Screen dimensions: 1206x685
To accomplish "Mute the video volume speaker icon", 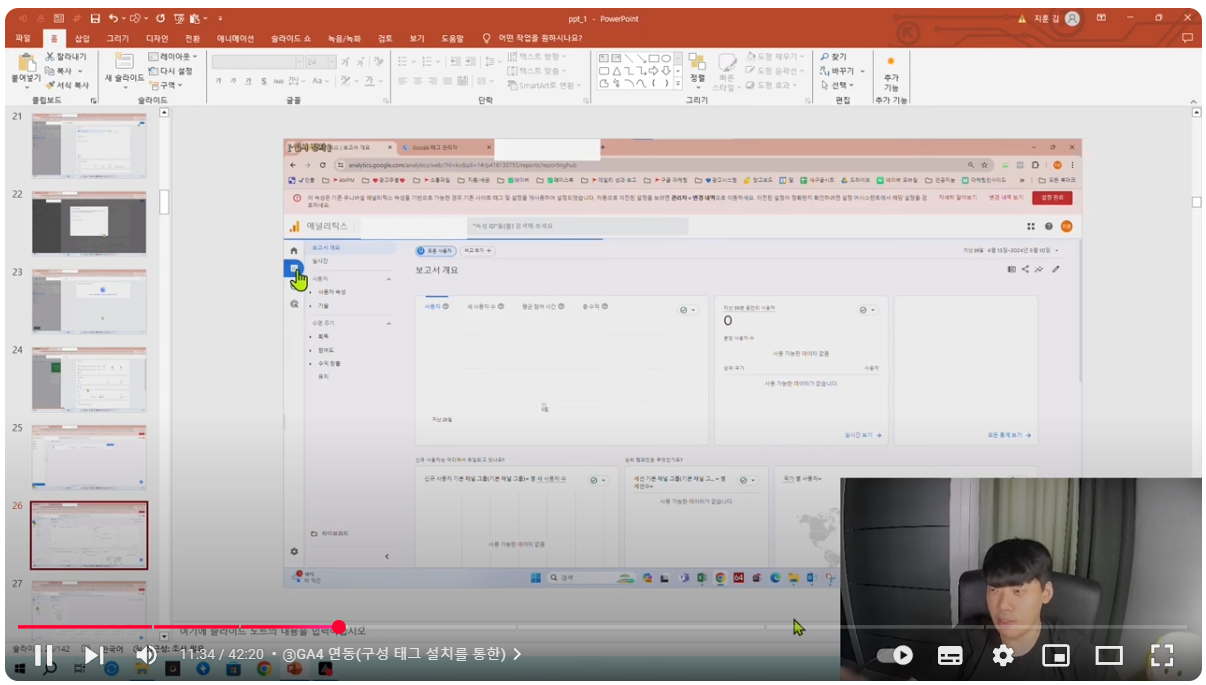I will (146, 656).
